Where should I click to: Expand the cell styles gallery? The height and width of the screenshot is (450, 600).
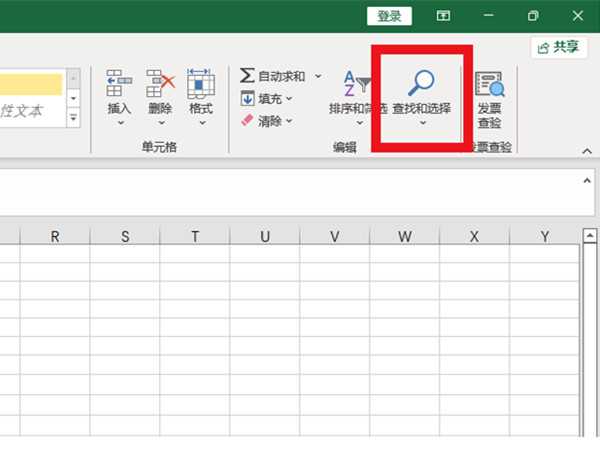pos(73,118)
